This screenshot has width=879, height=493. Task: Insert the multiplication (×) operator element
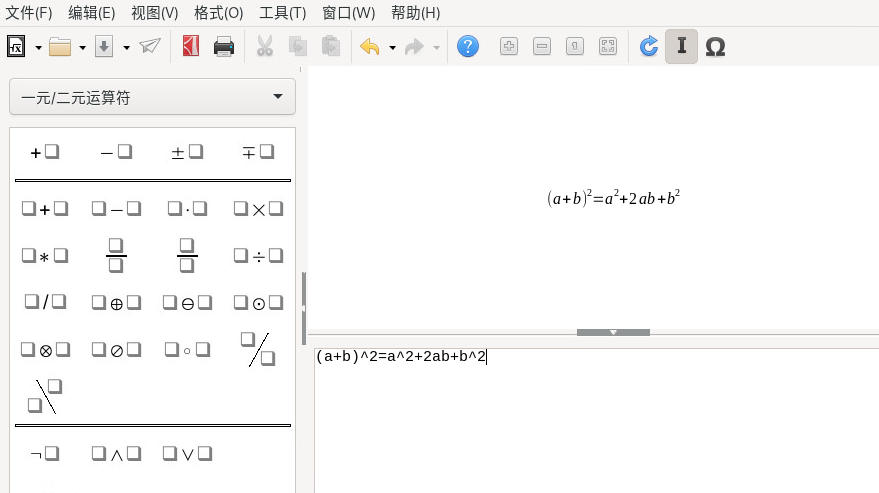pyautogui.click(x=258, y=209)
